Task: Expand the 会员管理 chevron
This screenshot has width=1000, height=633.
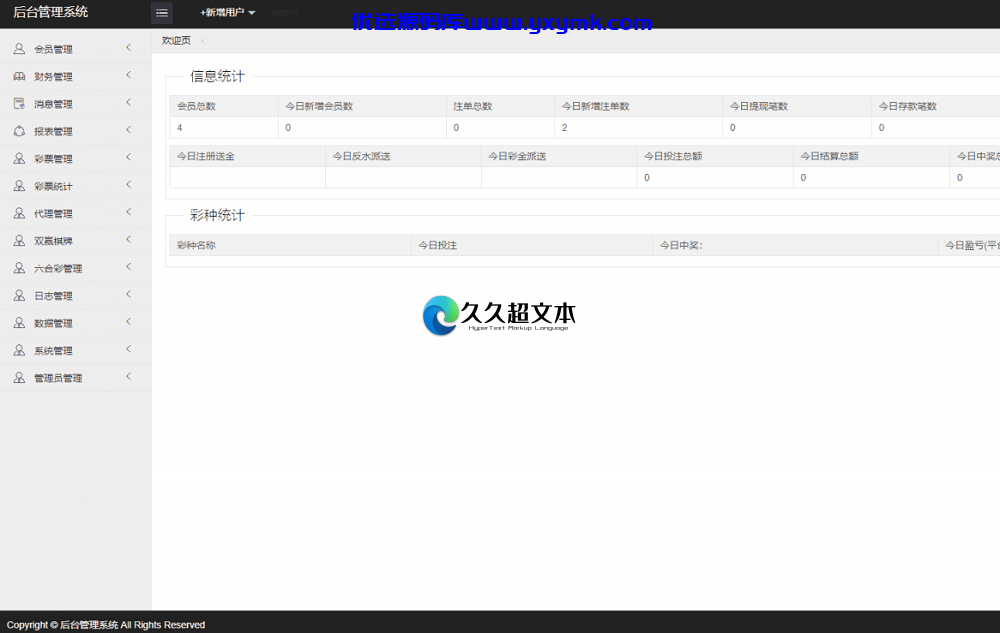Action: pyautogui.click(x=128, y=47)
